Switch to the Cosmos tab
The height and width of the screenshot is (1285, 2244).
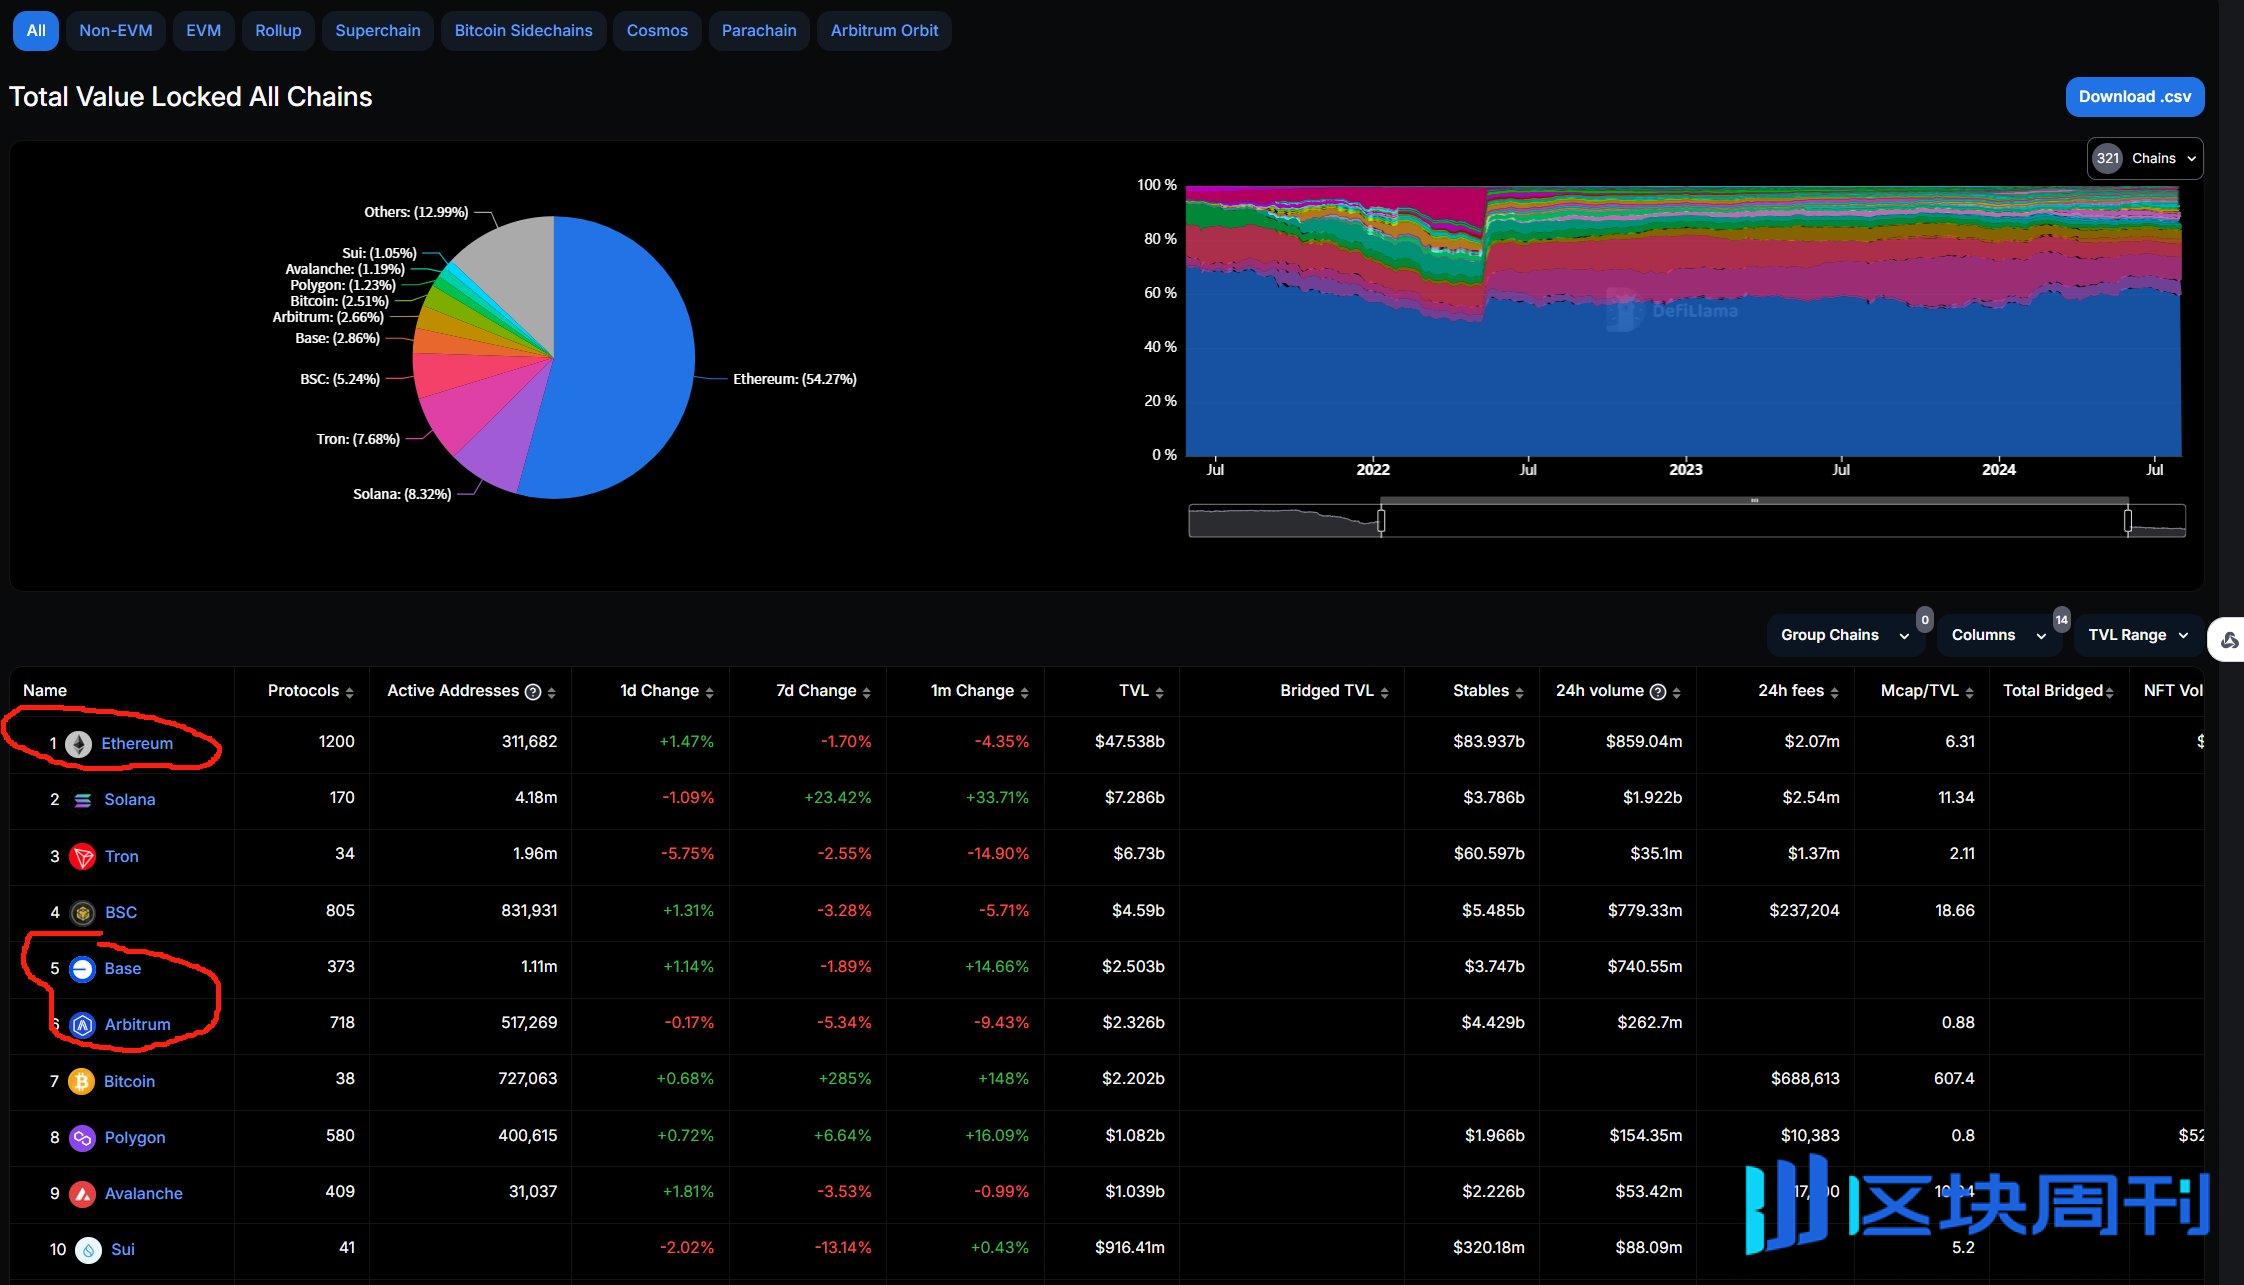tap(657, 31)
